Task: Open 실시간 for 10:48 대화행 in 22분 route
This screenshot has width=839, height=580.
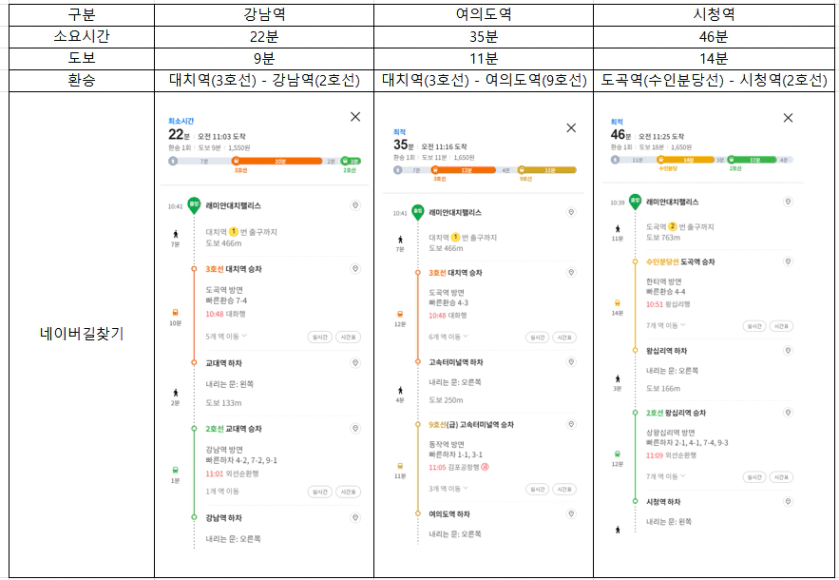Action: click(320, 337)
